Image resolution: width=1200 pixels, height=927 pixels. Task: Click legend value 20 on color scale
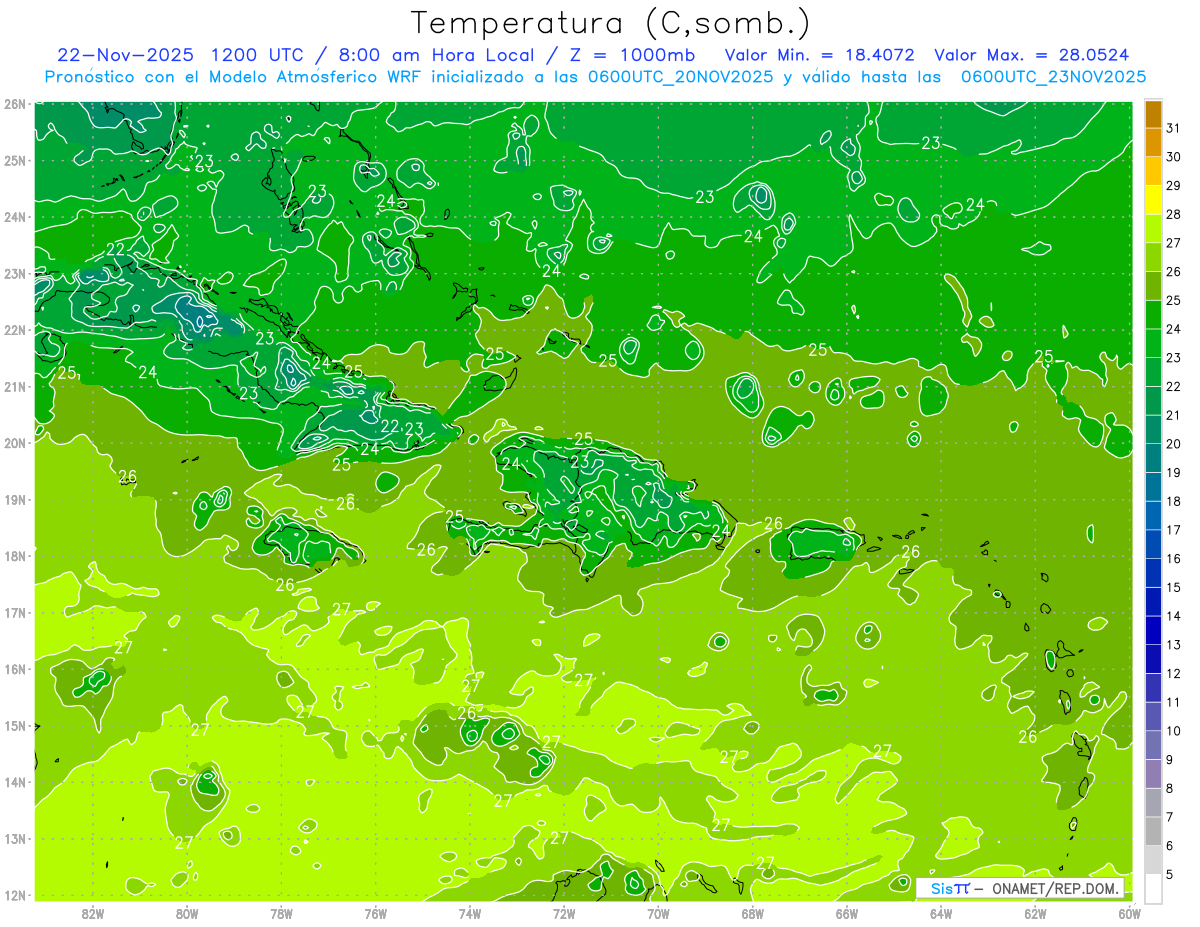pyautogui.click(x=1173, y=444)
